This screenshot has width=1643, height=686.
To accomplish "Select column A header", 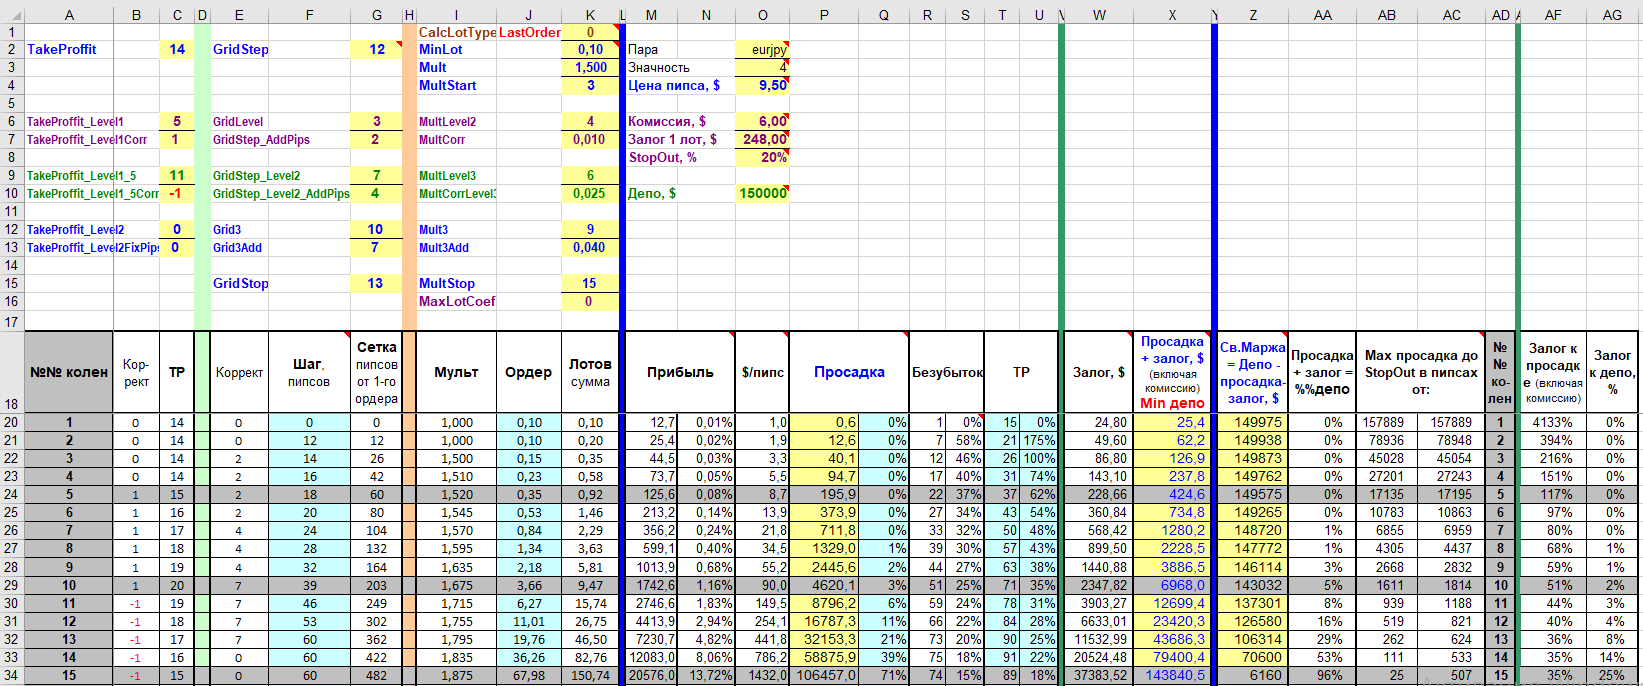I will (x=68, y=15).
